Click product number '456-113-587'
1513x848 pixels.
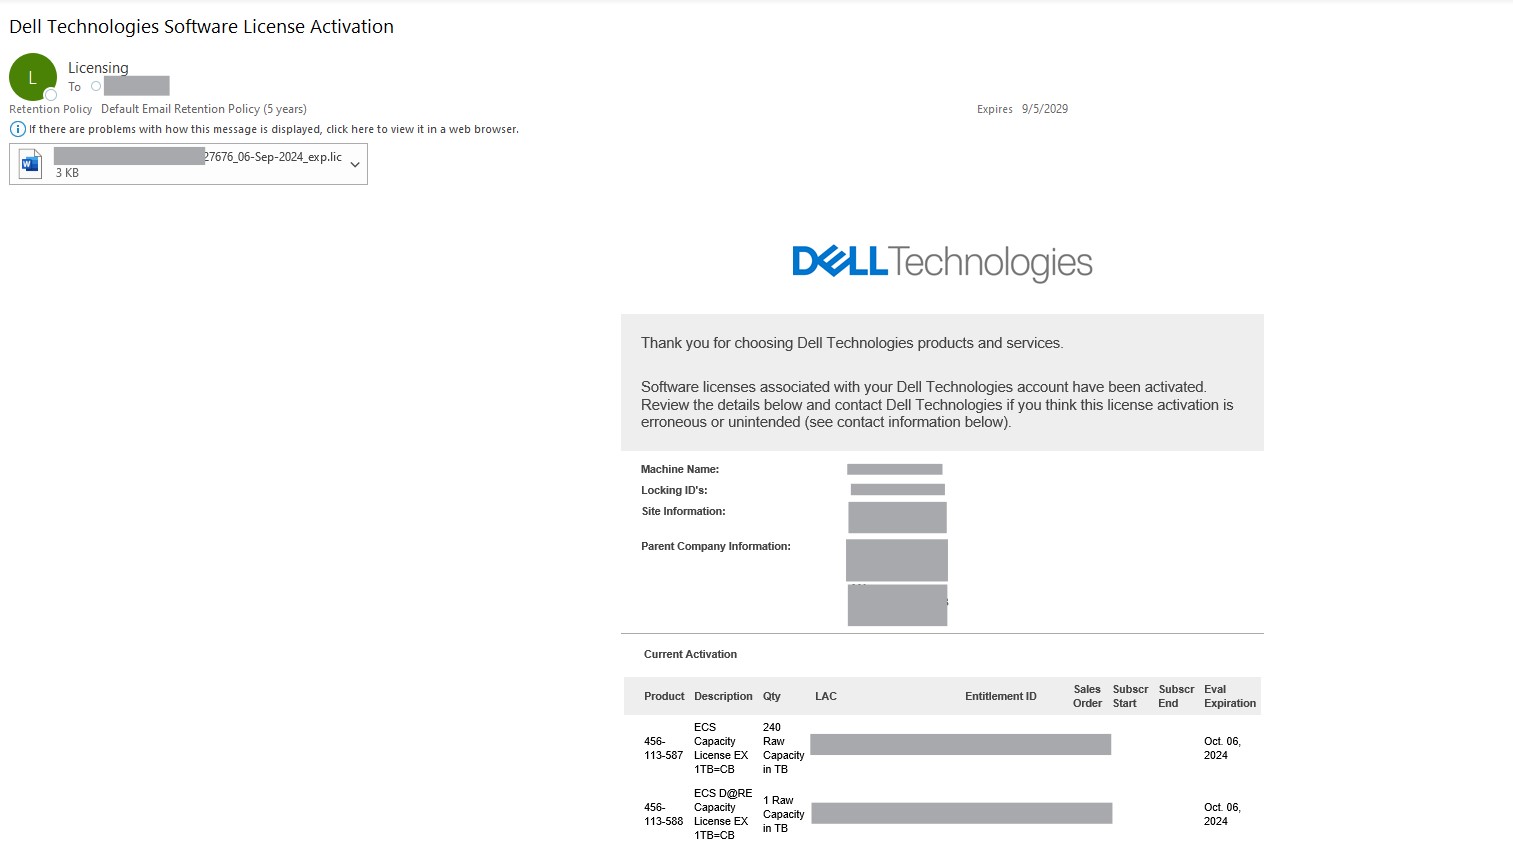click(664, 748)
